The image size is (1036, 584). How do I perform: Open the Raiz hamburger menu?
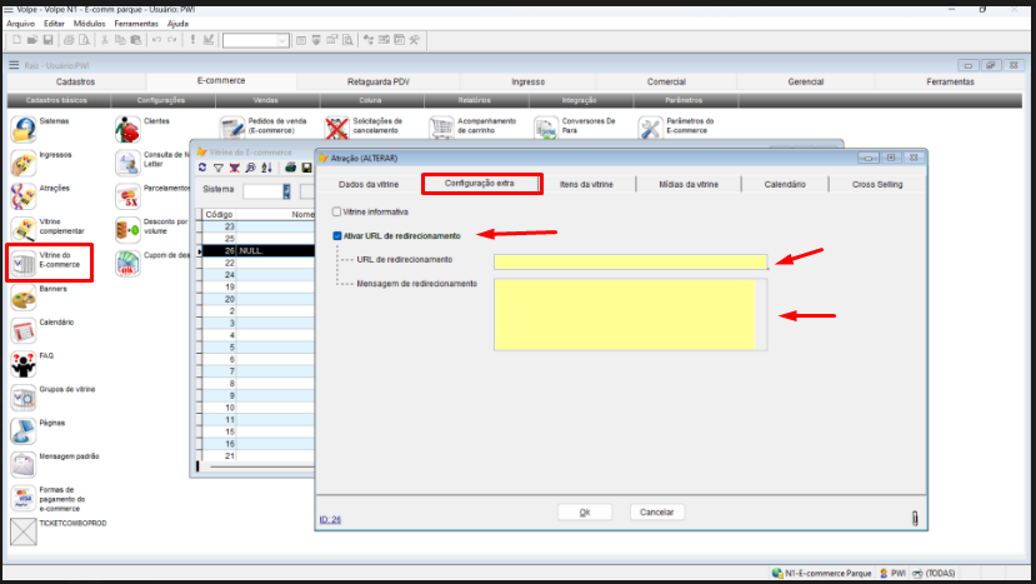click(x=14, y=65)
